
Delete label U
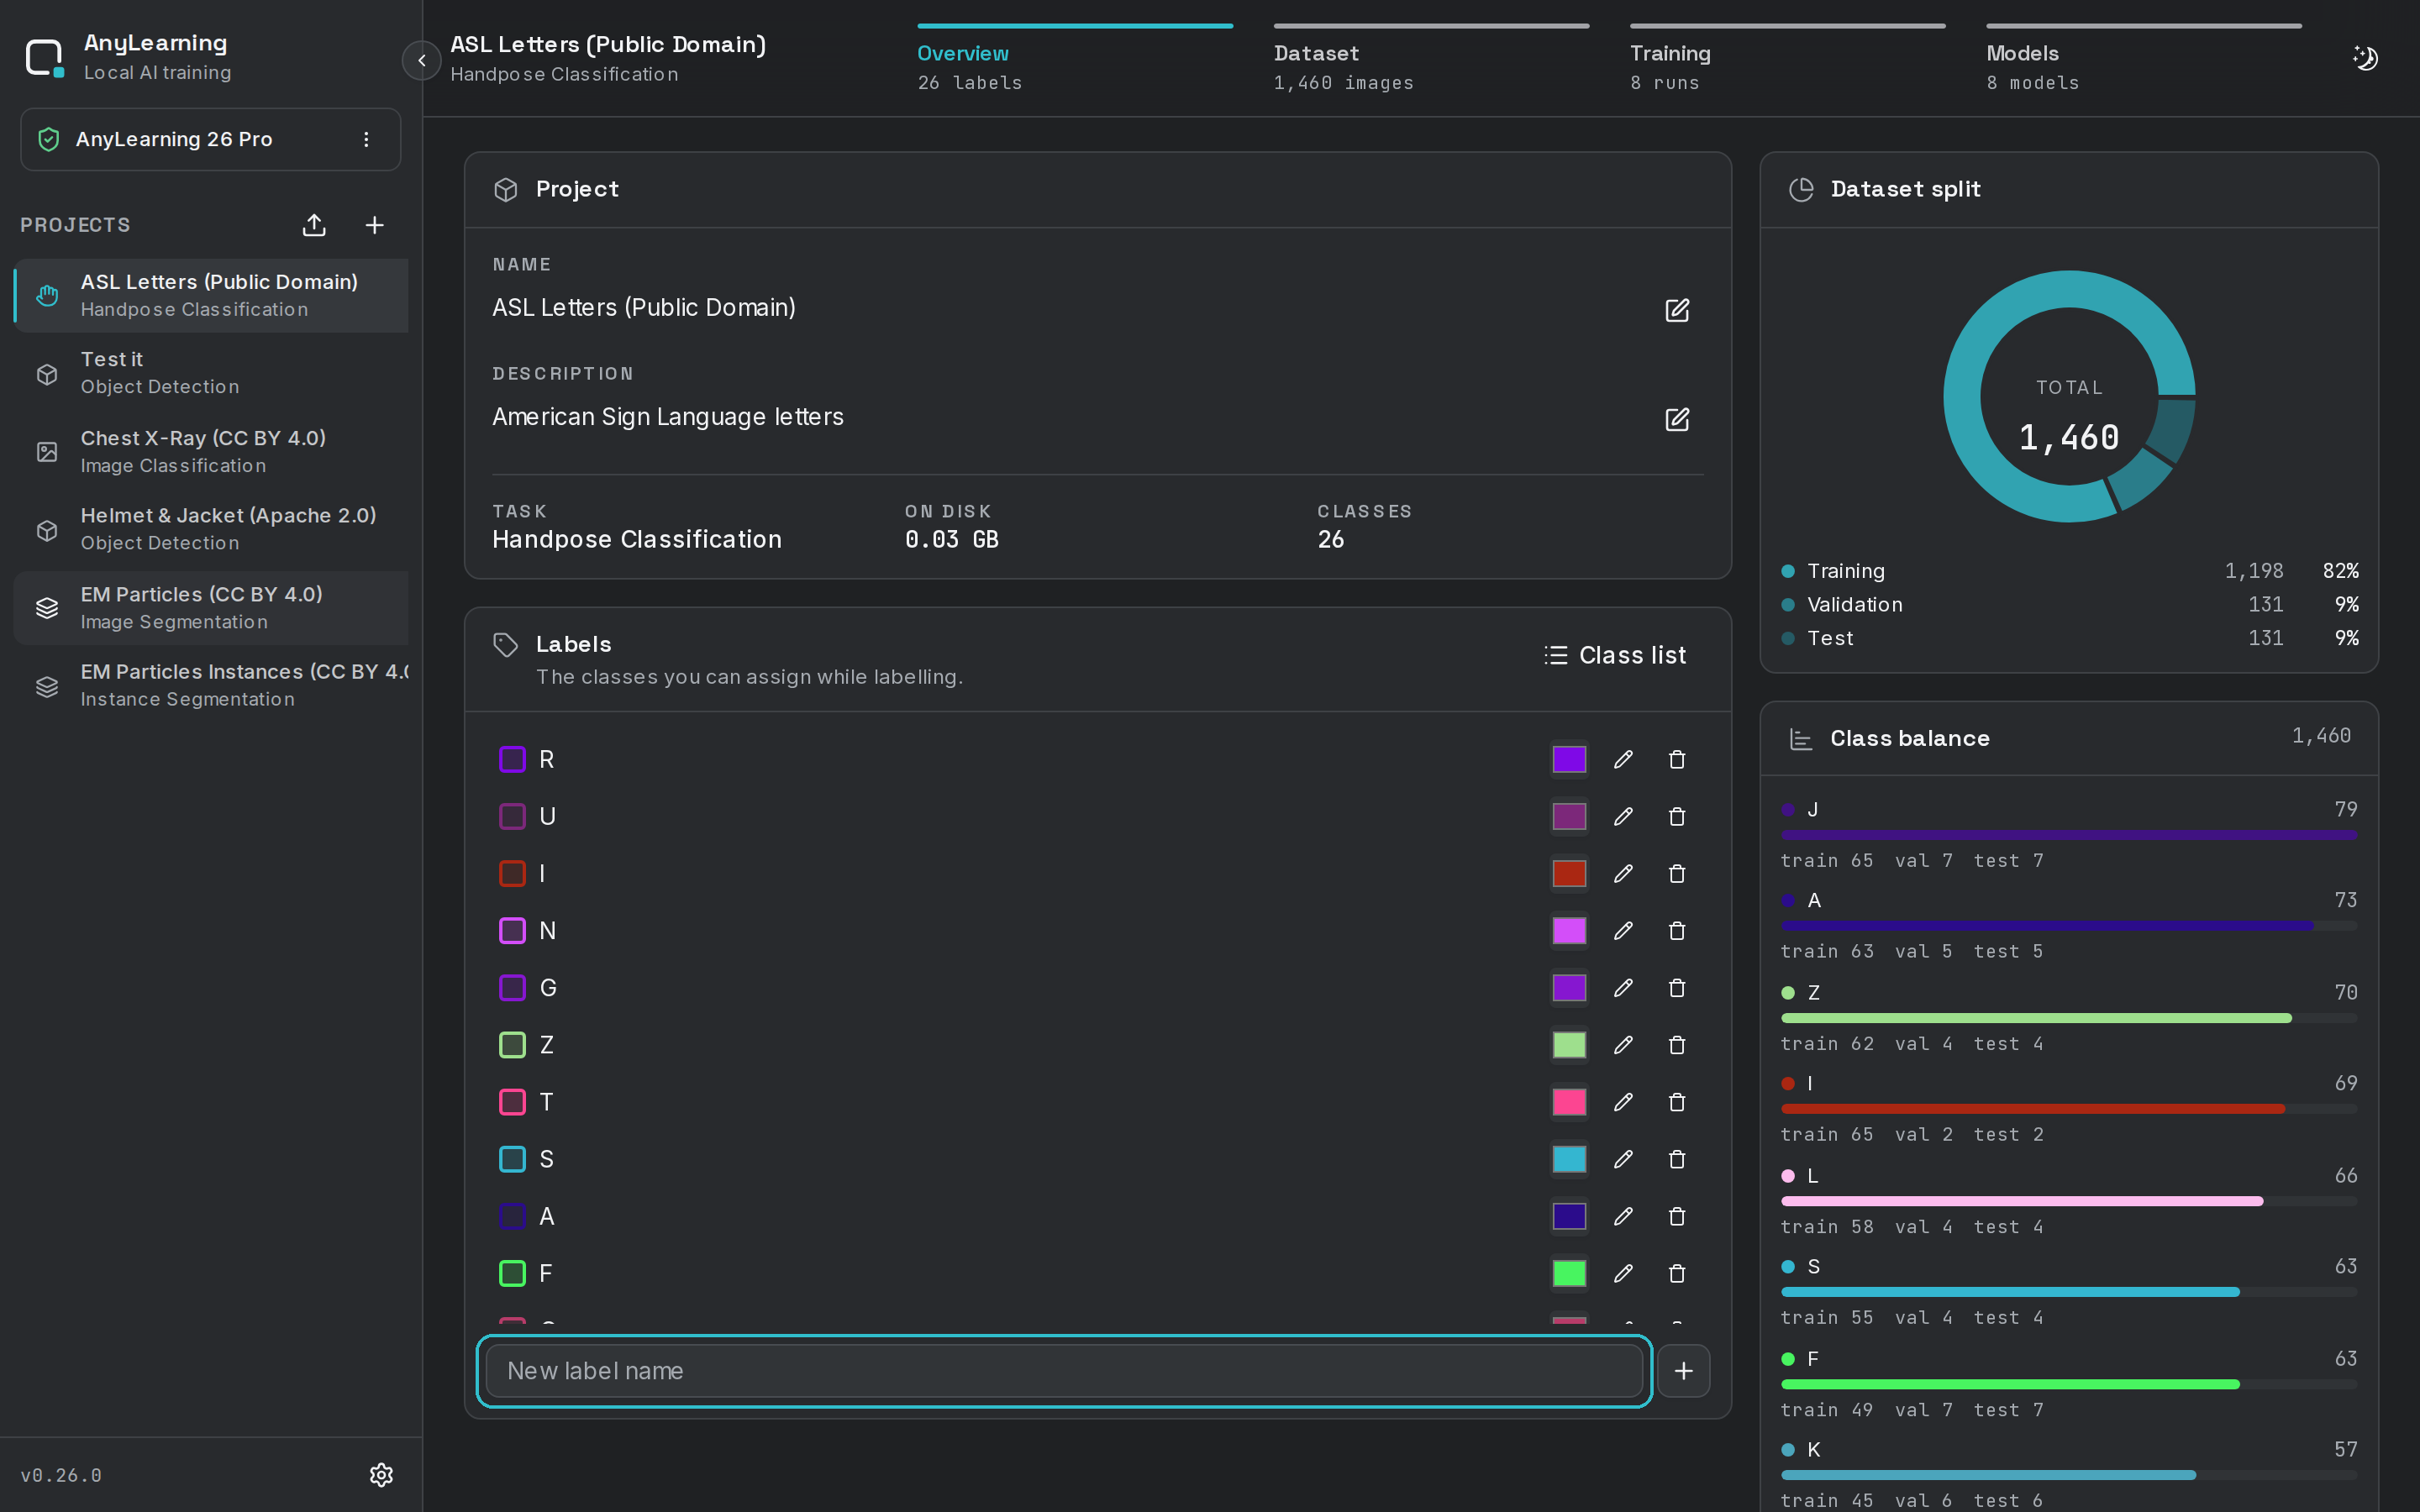point(1677,817)
